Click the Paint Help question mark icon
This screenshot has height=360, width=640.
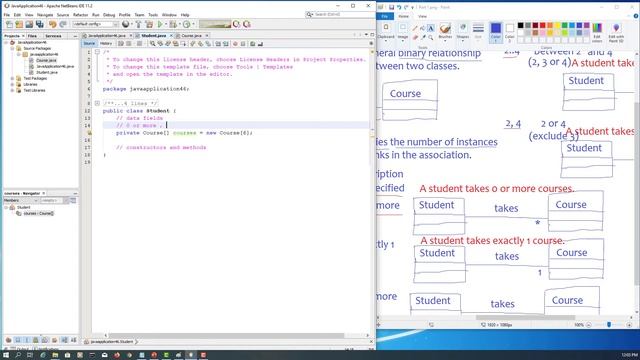tap(636, 16)
